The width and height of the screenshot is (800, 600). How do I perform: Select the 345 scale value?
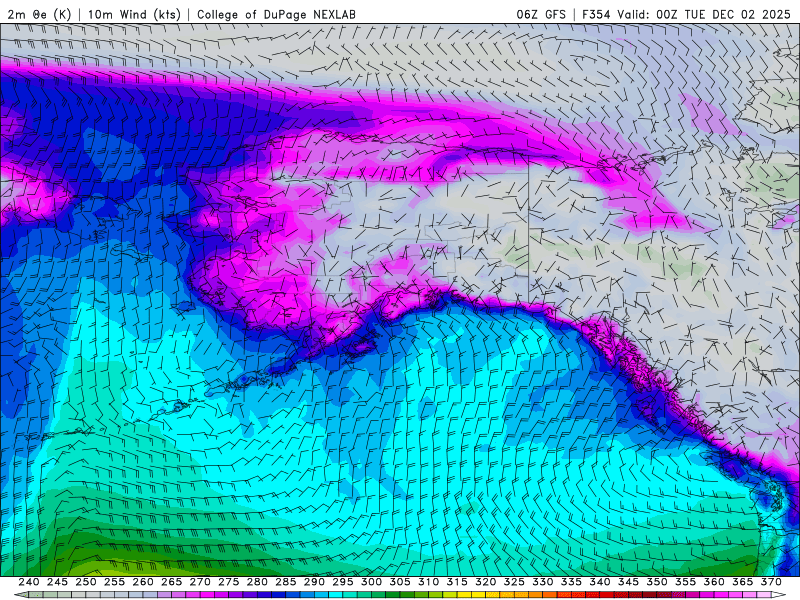pos(629,582)
